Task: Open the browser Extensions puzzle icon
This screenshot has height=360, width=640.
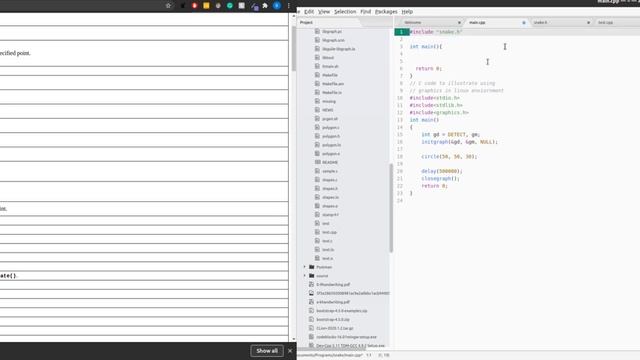Action: [265, 6]
